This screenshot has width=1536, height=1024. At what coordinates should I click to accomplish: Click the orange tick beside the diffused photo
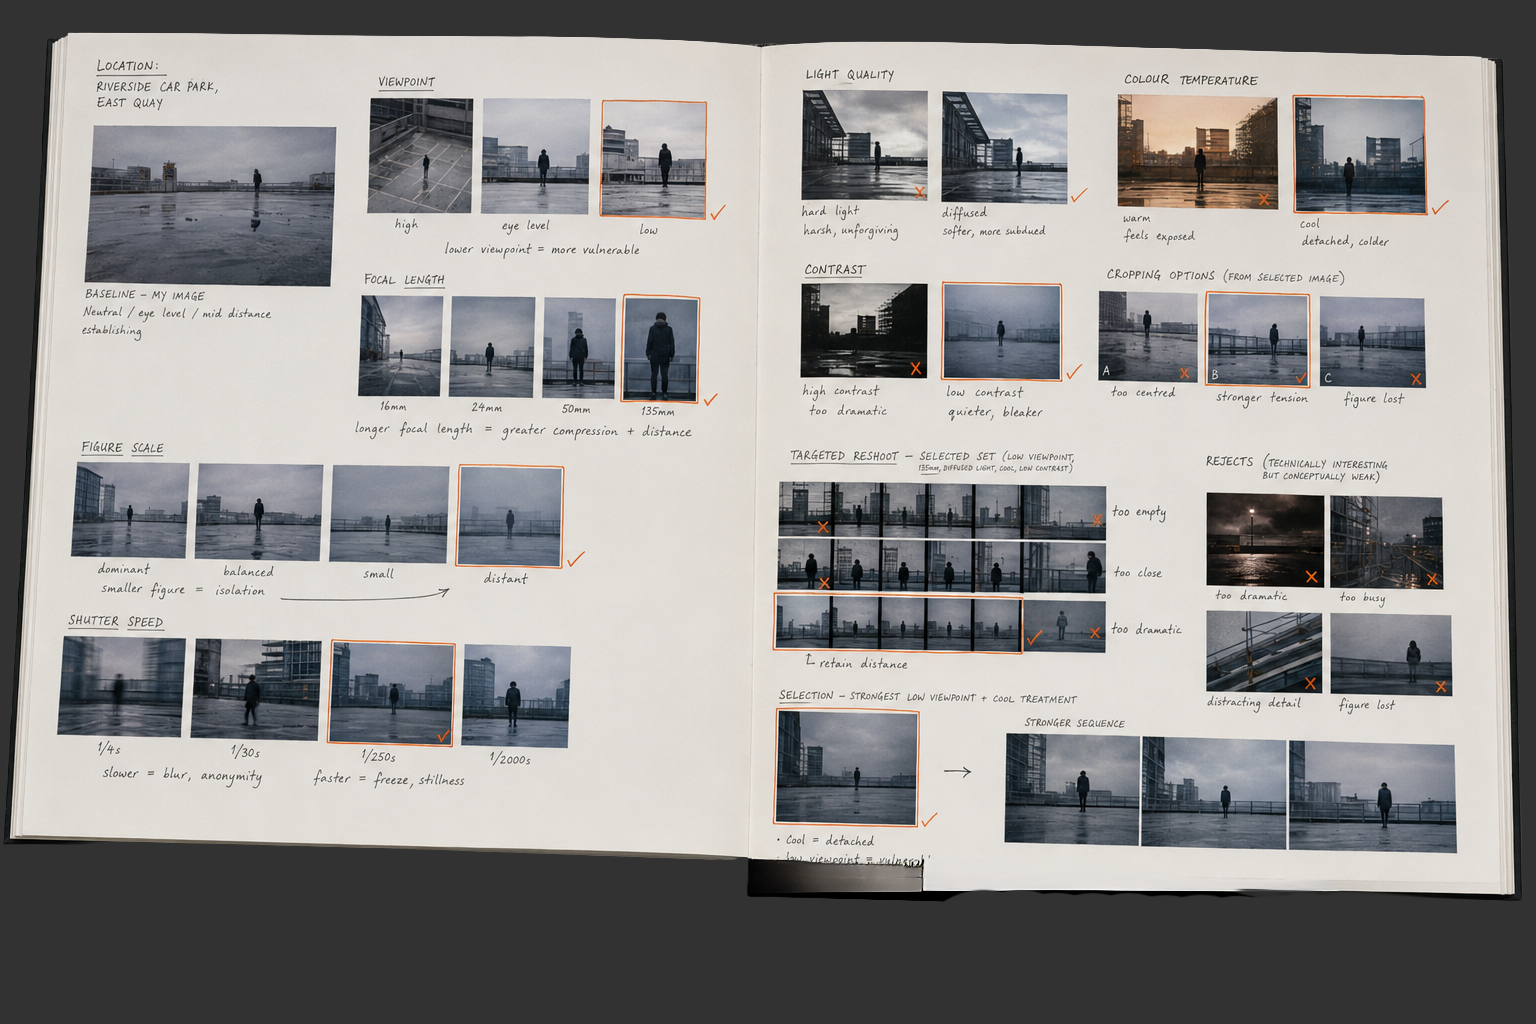pyautogui.click(x=1078, y=197)
